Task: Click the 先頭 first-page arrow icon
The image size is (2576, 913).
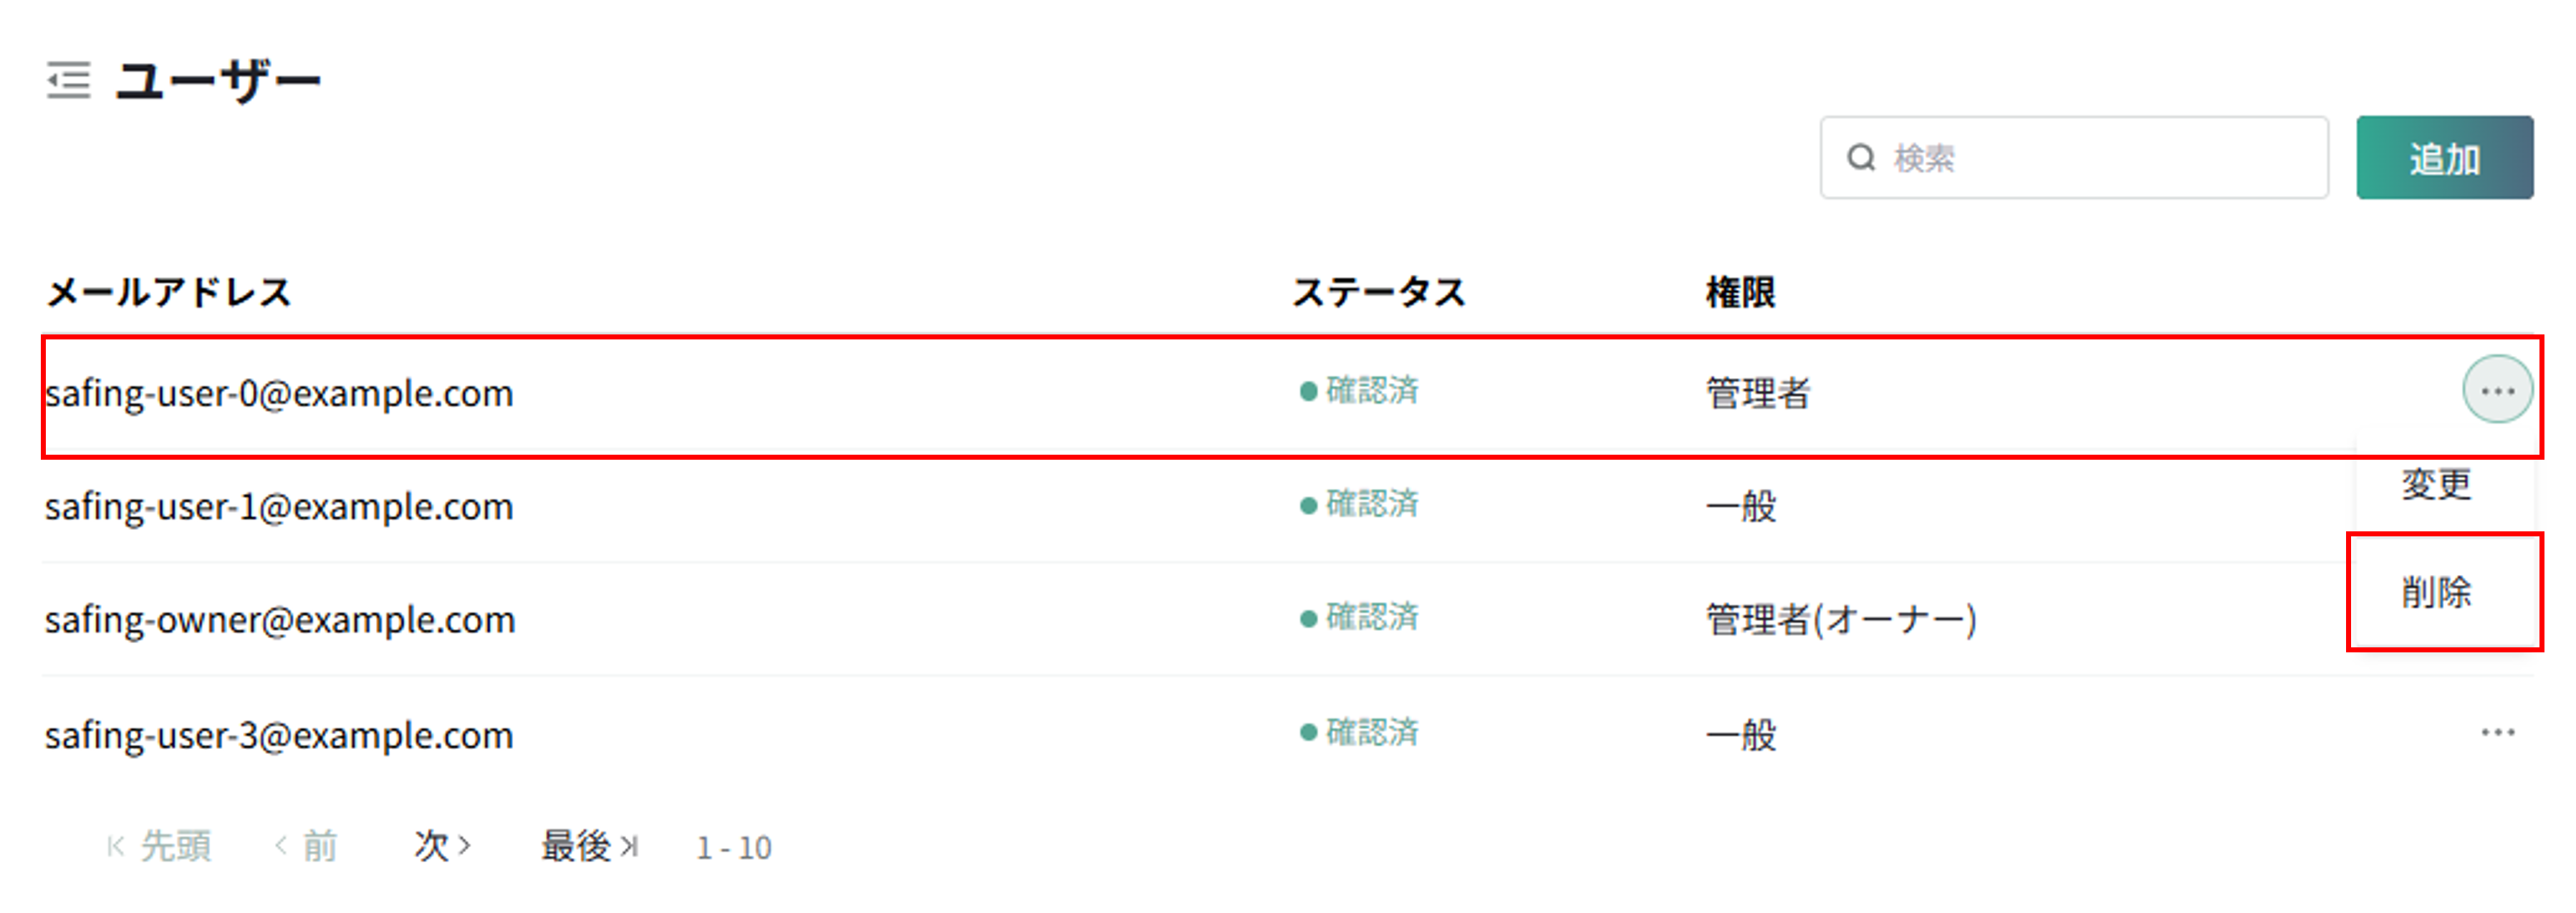Action: tap(115, 847)
